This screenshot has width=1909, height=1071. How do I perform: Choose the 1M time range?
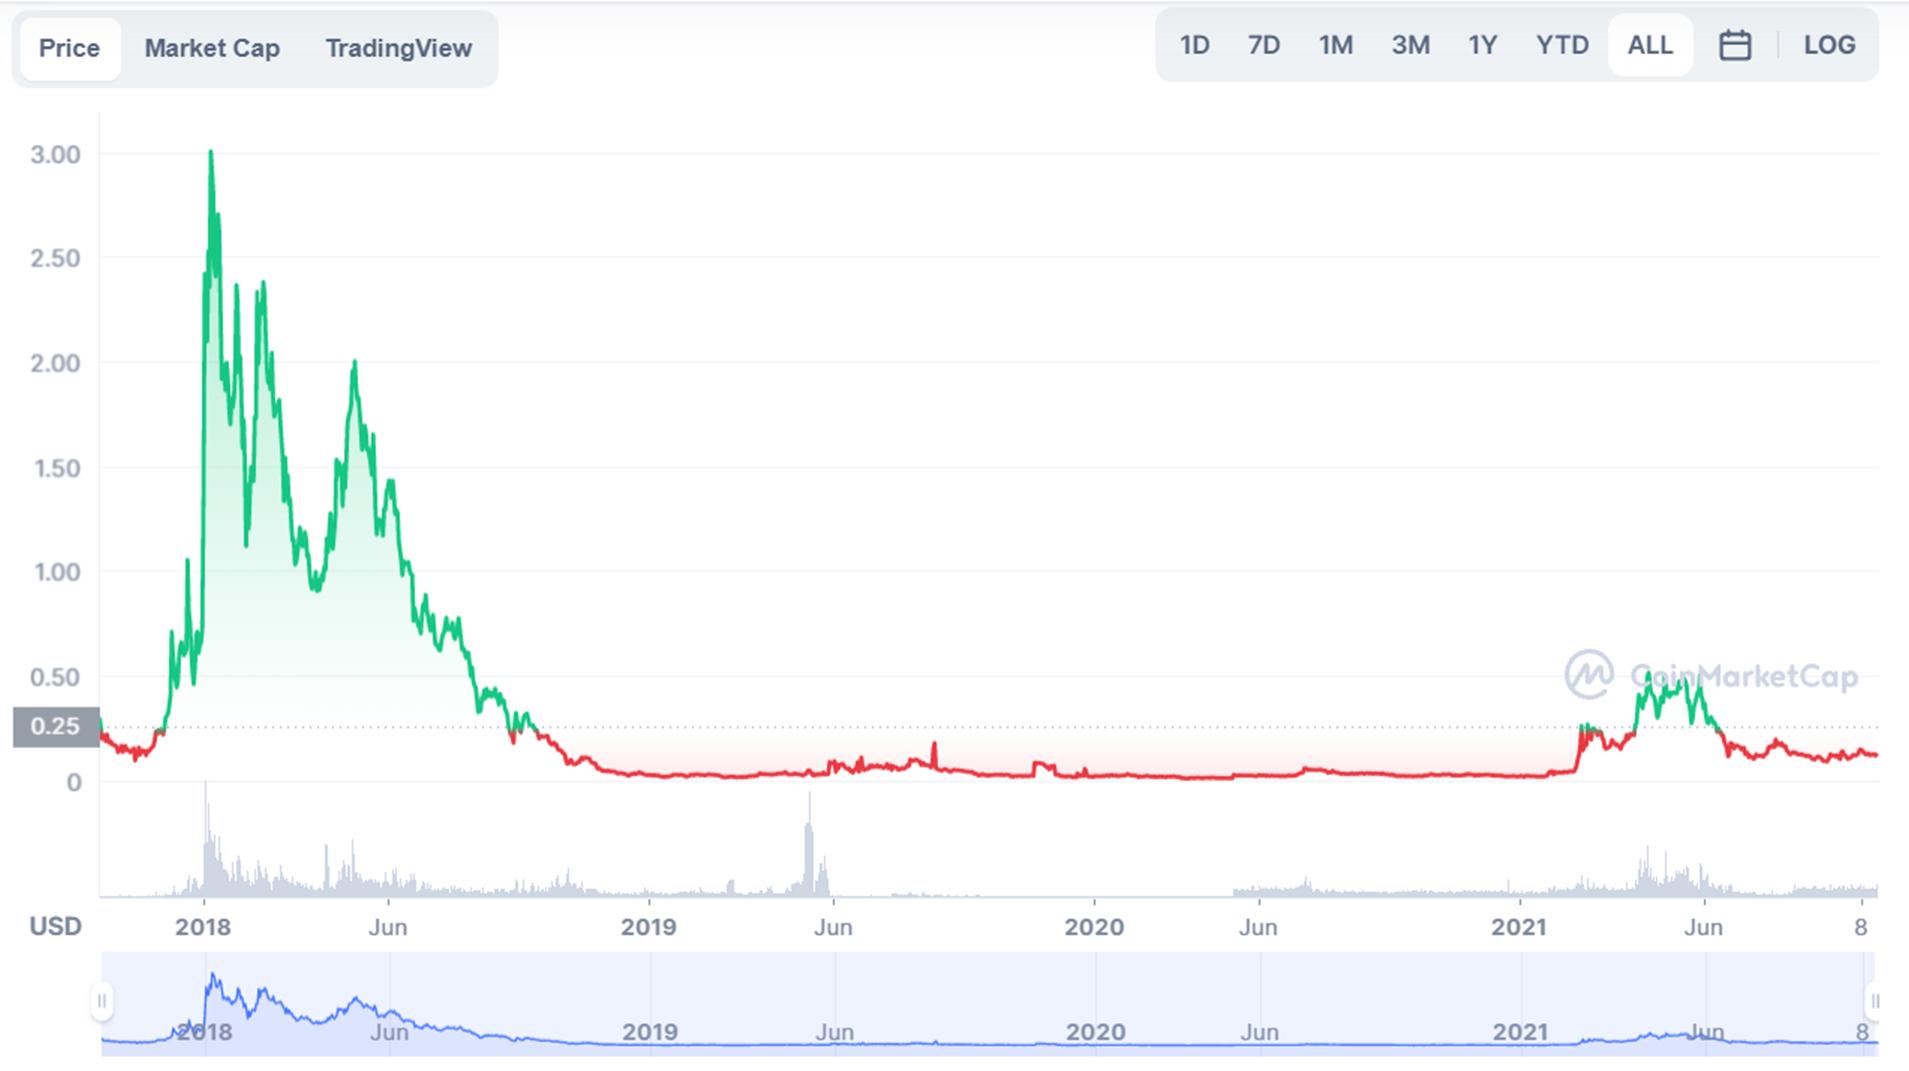click(x=1335, y=46)
